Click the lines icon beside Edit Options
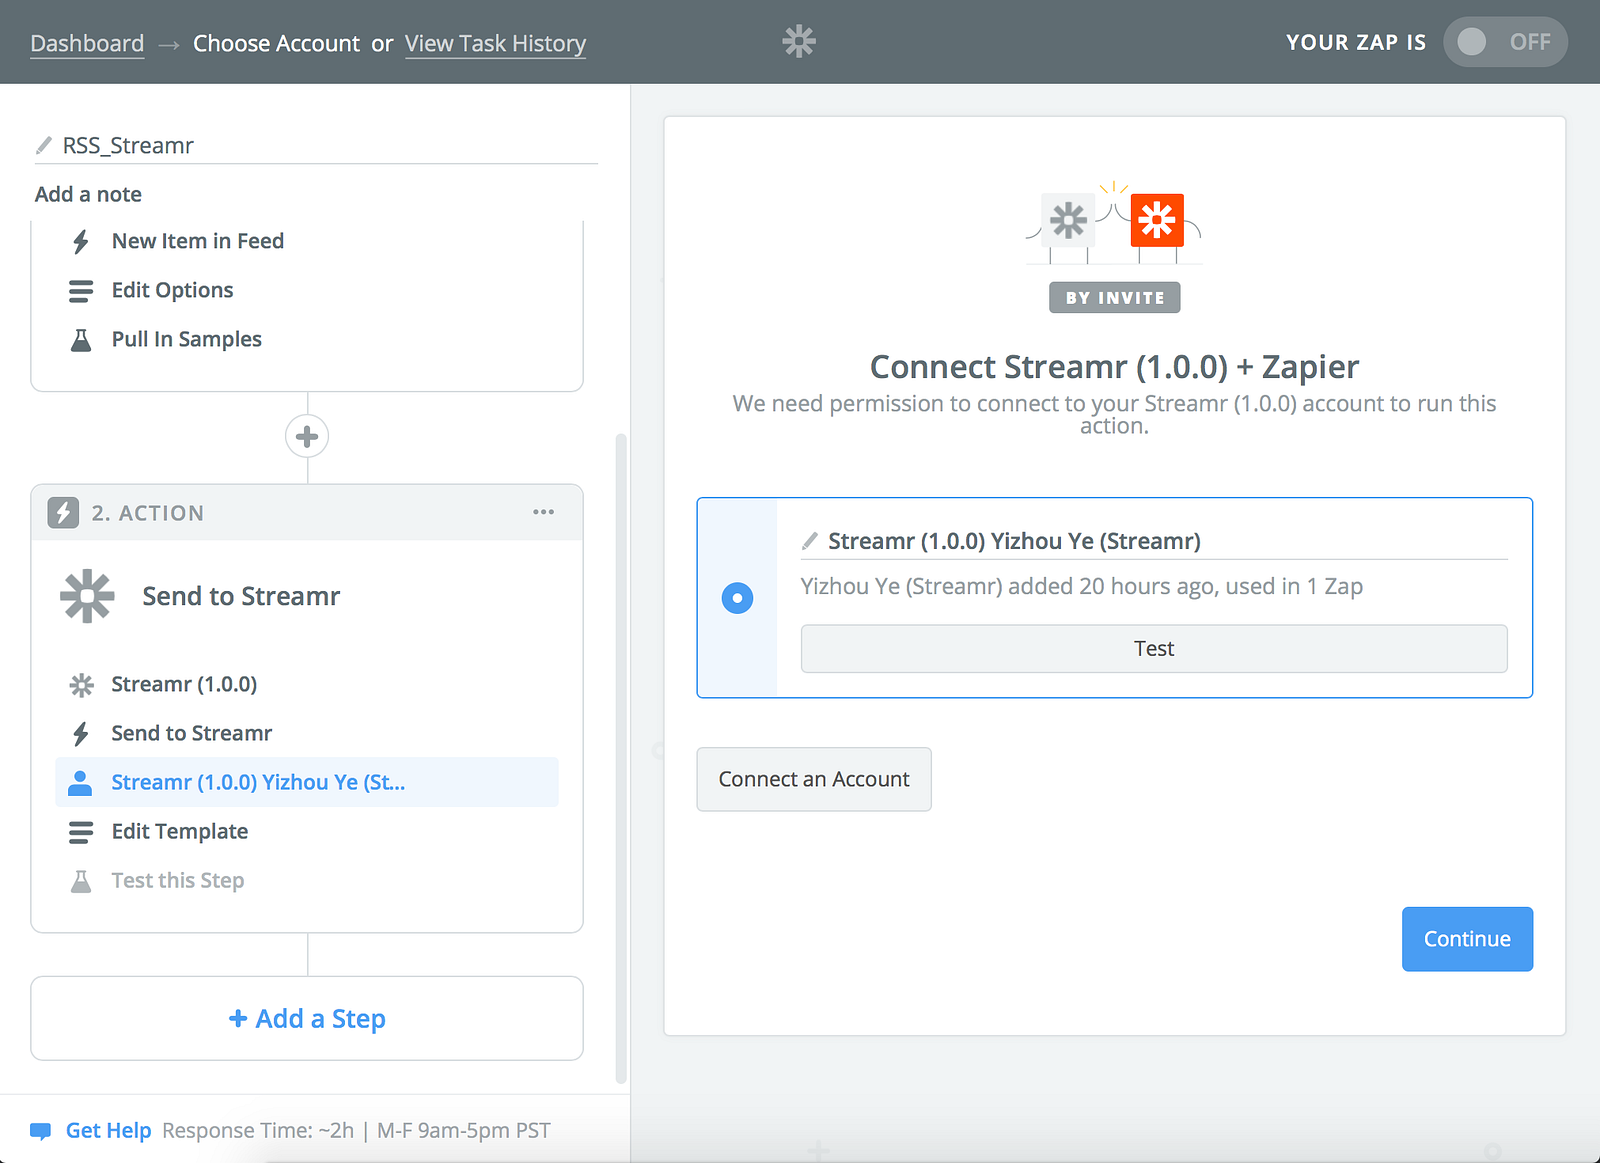Viewport: 1600px width, 1163px height. click(x=81, y=291)
